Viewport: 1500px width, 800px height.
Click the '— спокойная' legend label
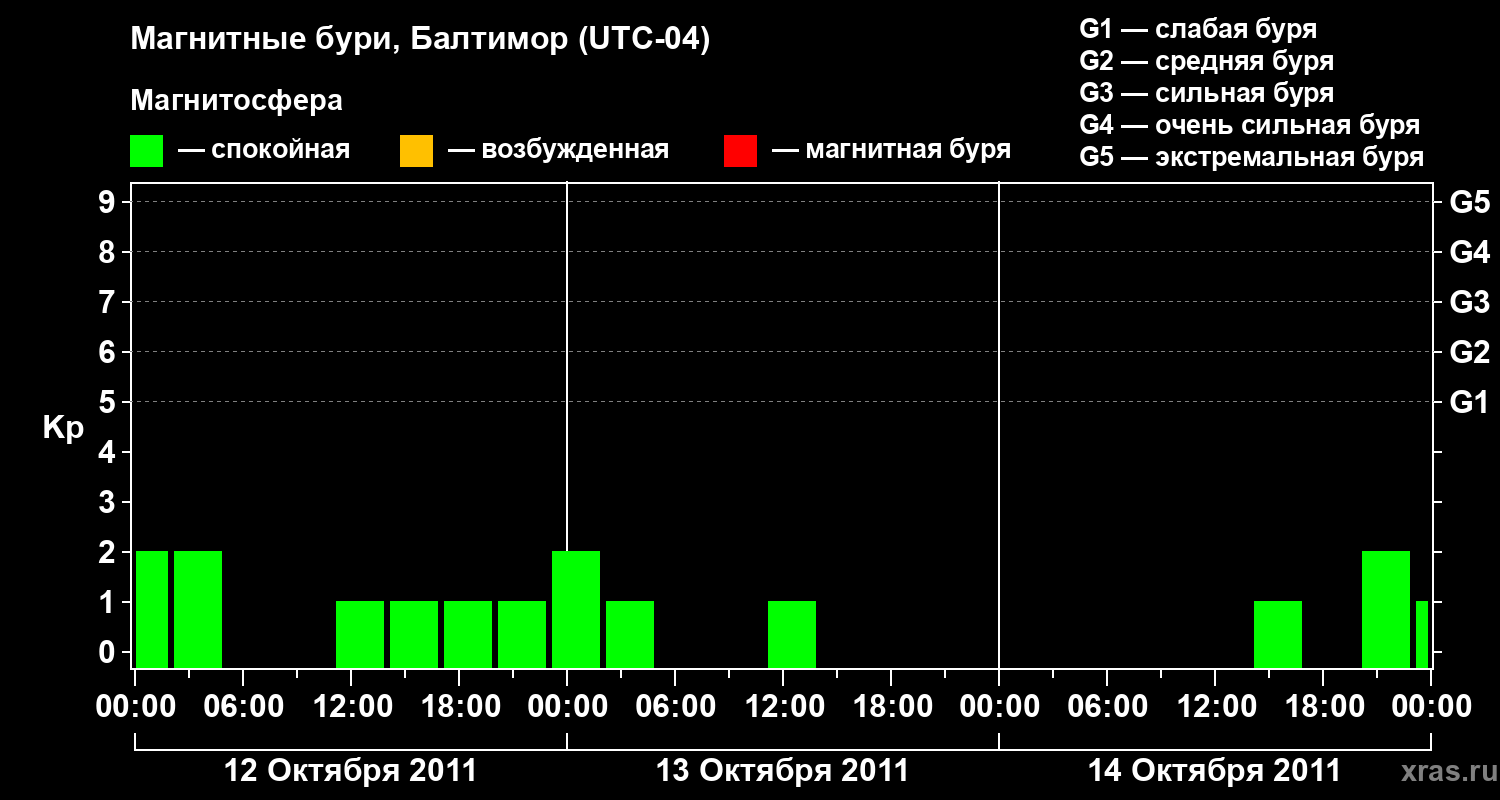[x=264, y=150]
